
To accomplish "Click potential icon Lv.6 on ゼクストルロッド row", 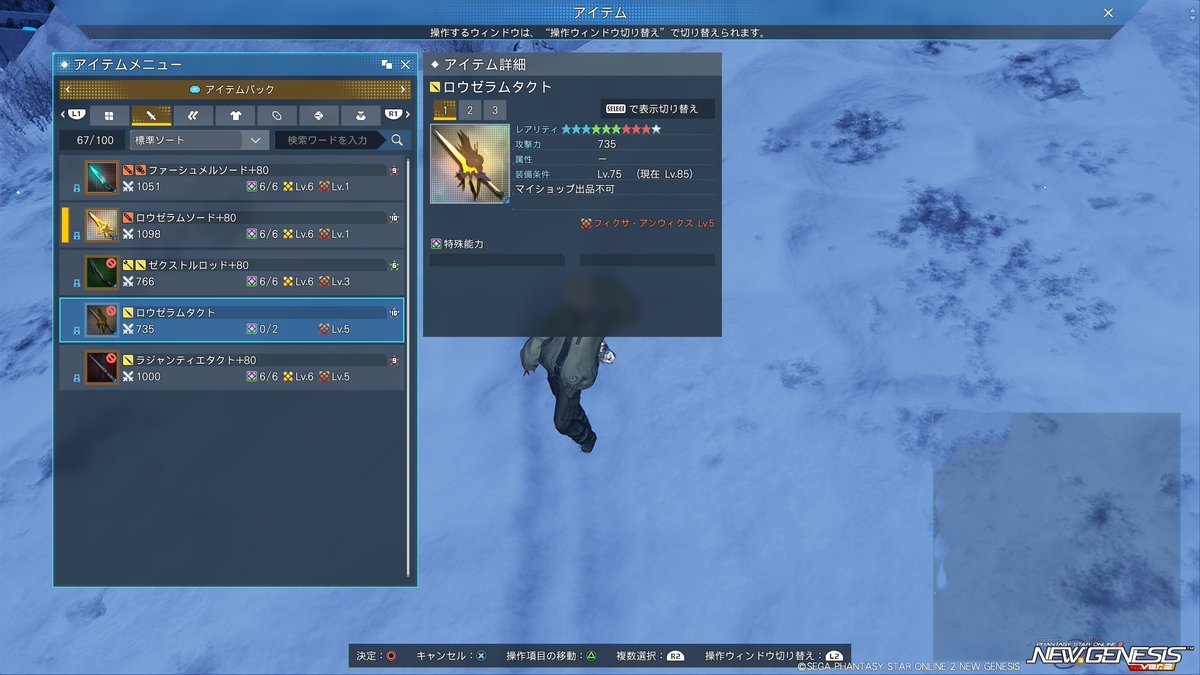I will [x=288, y=281].
